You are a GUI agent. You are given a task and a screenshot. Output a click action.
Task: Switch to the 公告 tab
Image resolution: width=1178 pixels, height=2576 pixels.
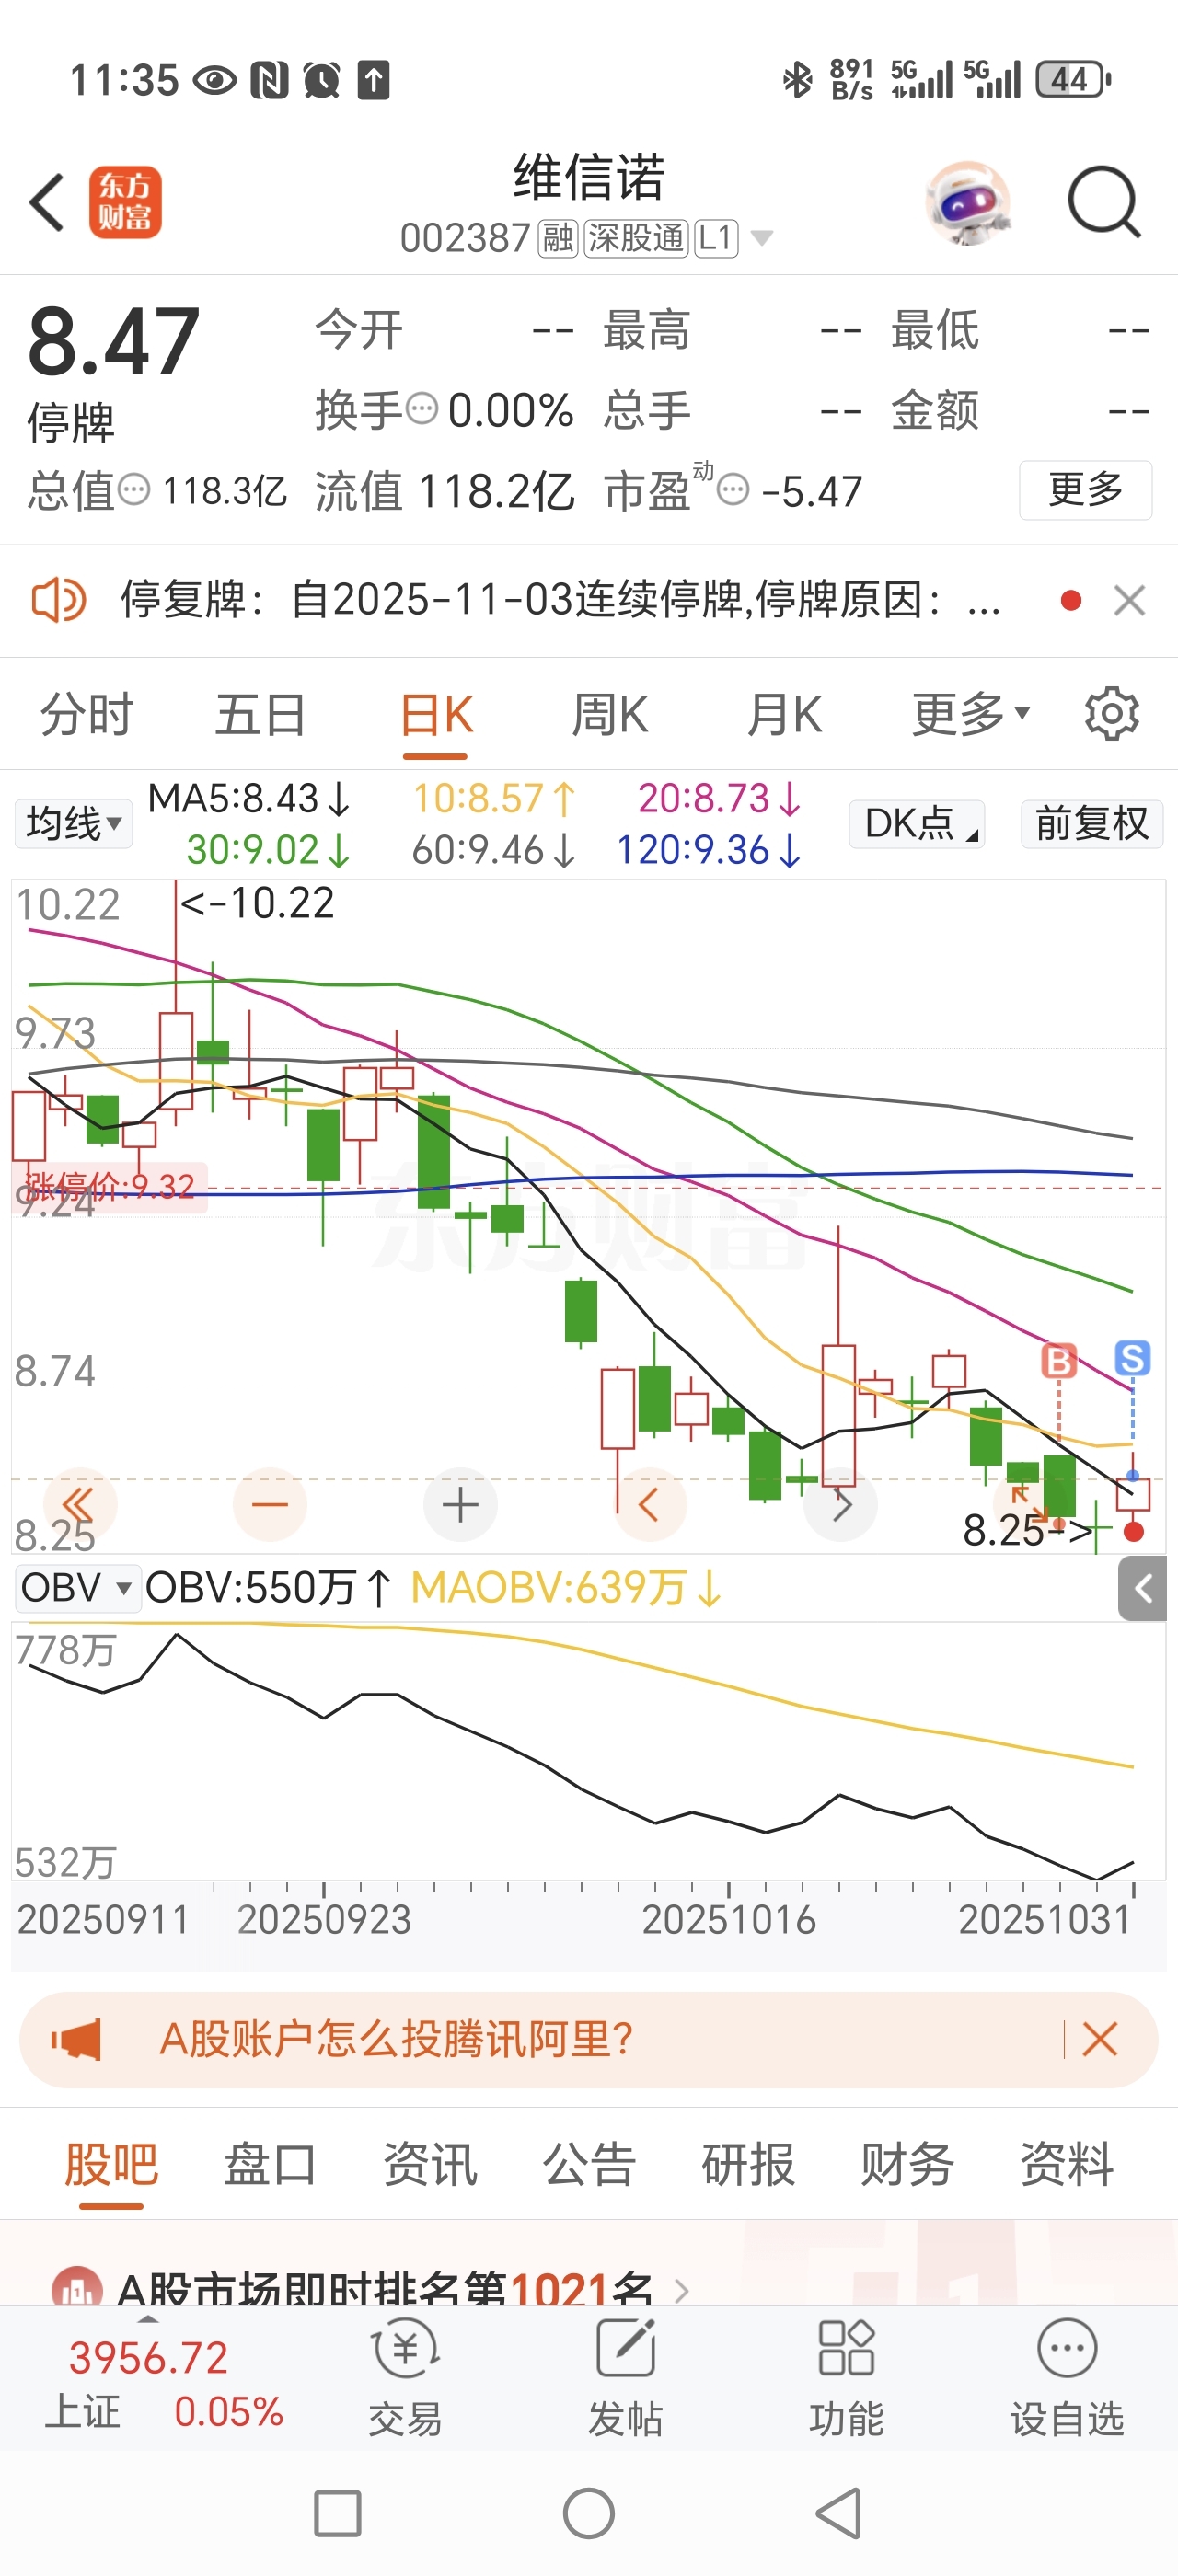(x=589, y=2165)
